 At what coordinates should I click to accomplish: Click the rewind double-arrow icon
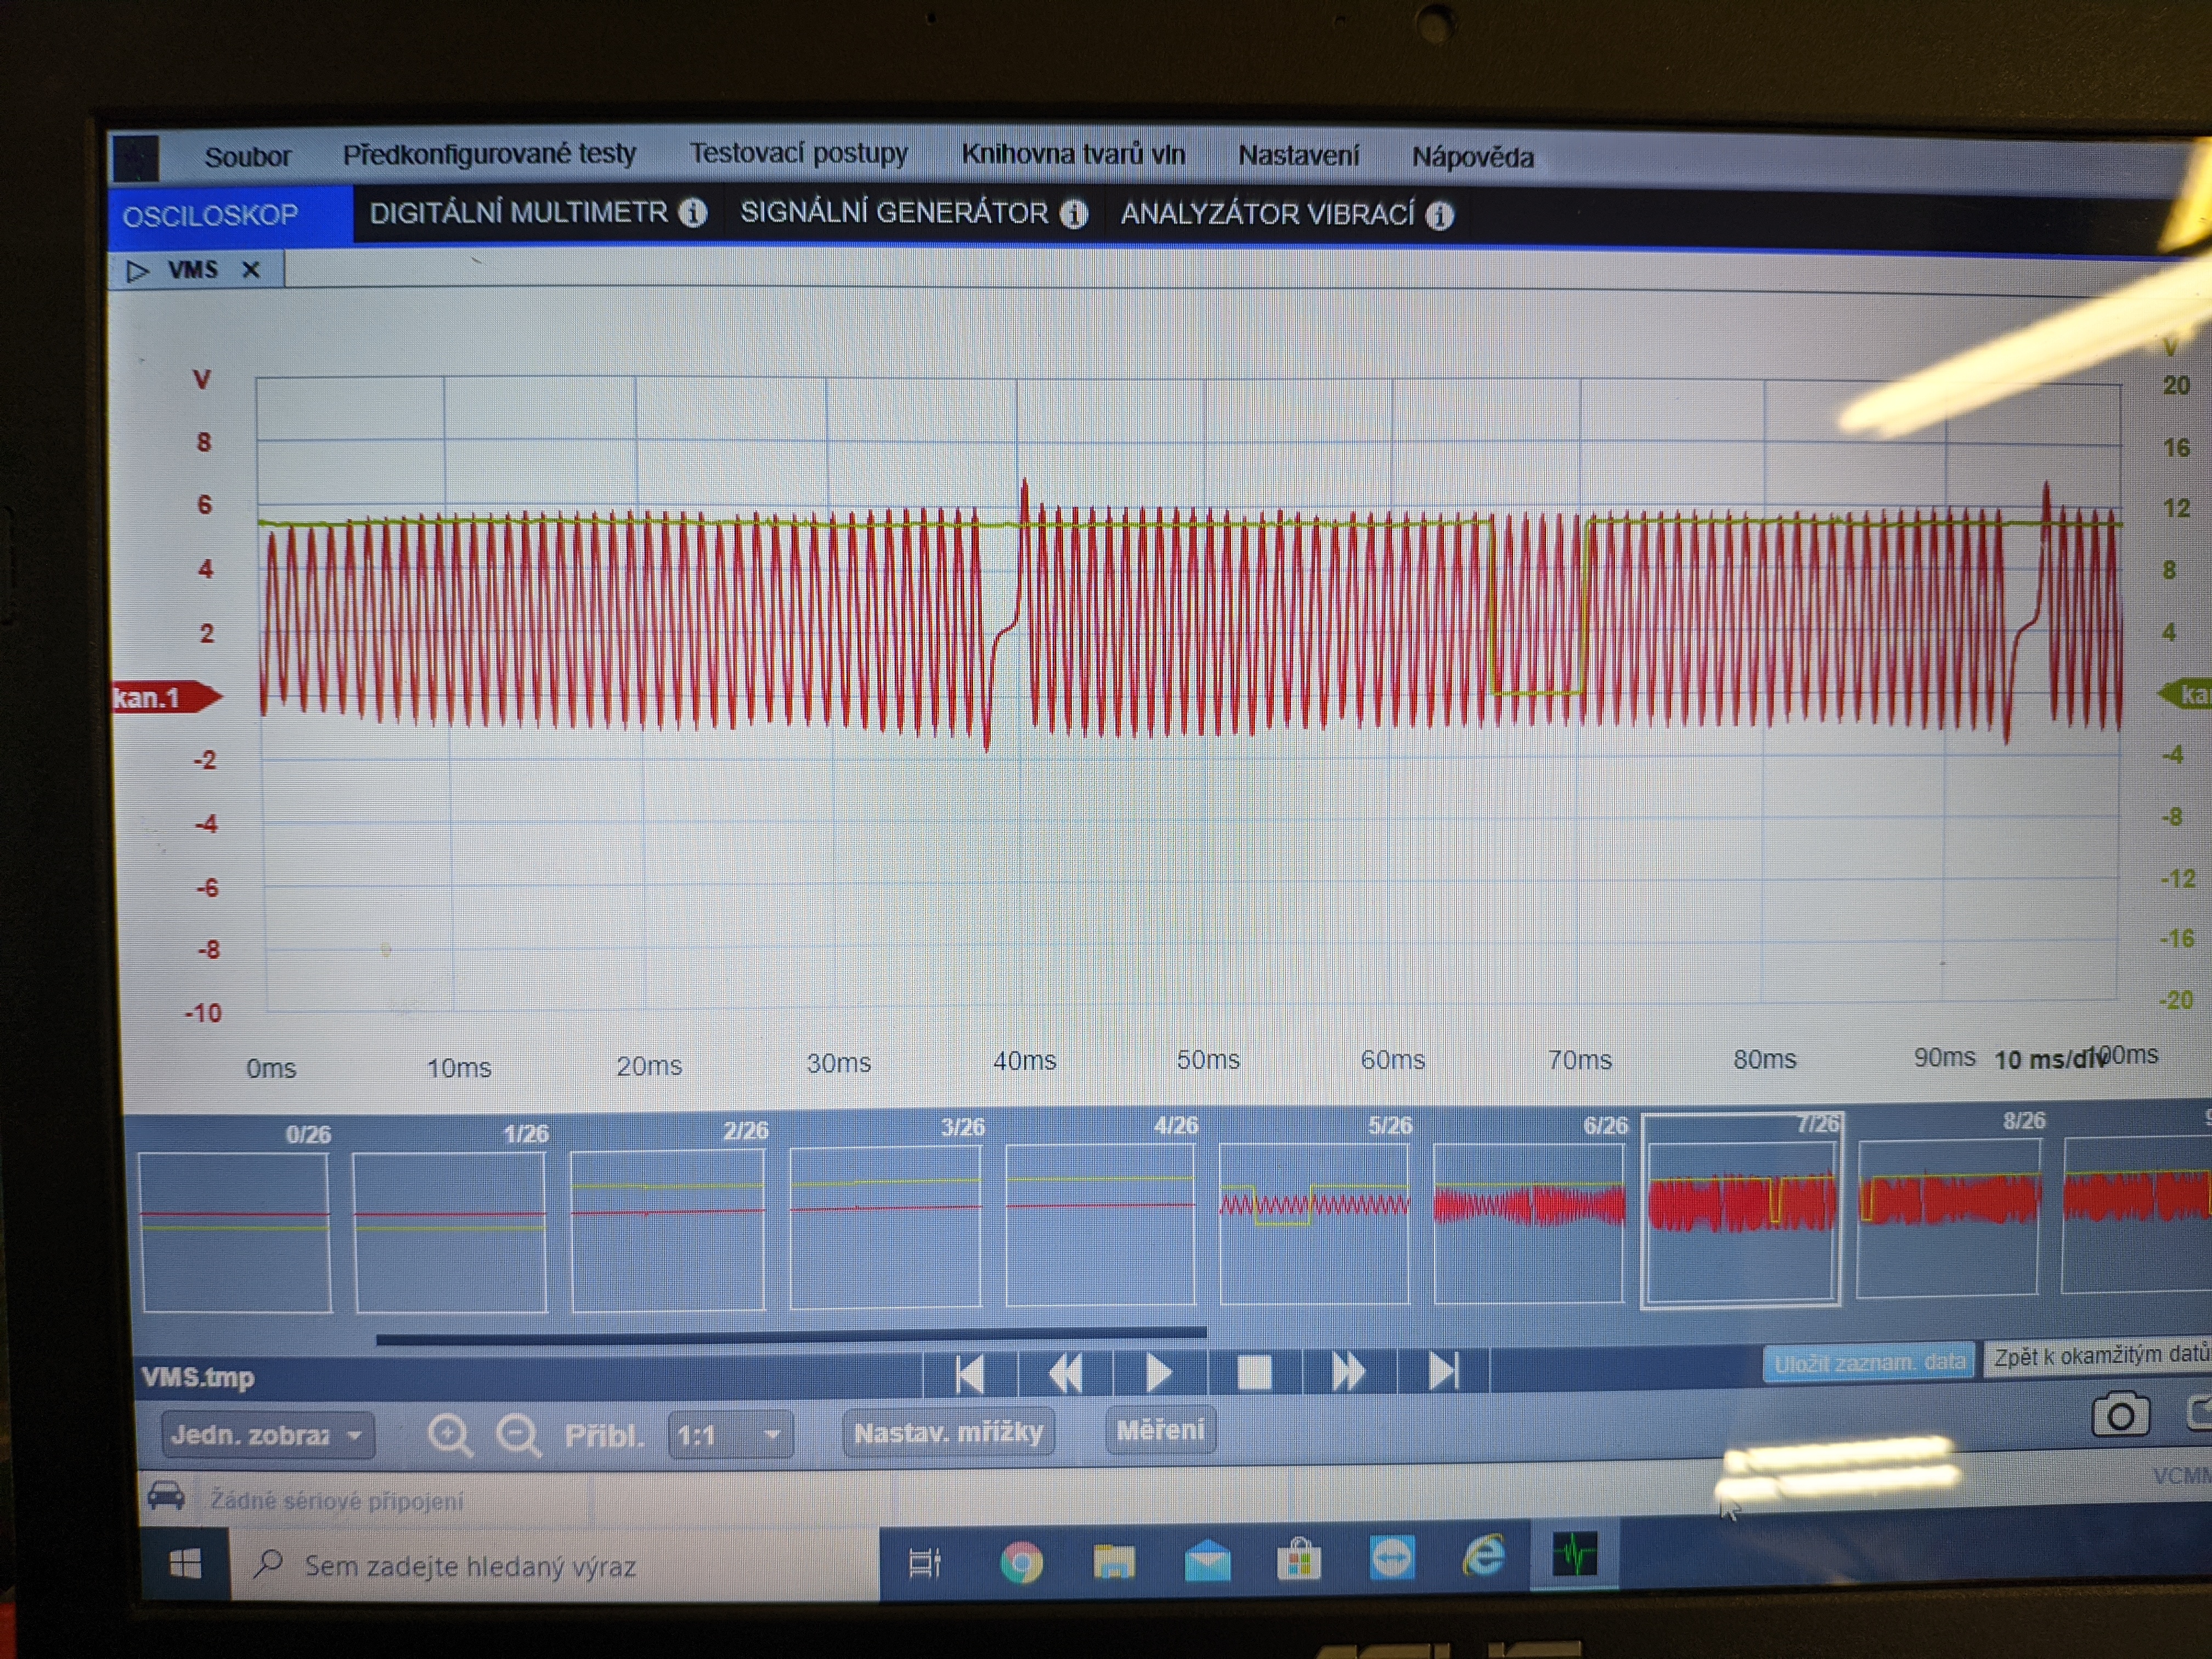(1065, 1373)
